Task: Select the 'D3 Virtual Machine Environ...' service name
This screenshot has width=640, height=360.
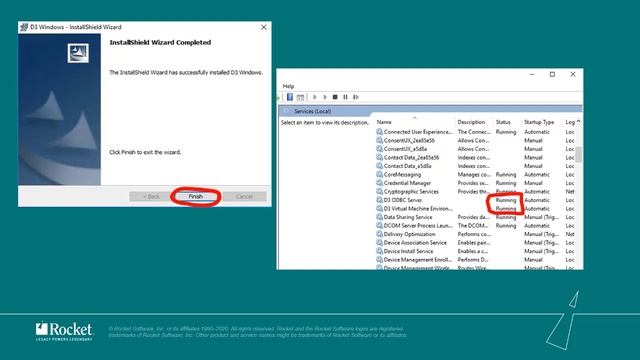Action: pyautogui.click(x=418, y=209)
